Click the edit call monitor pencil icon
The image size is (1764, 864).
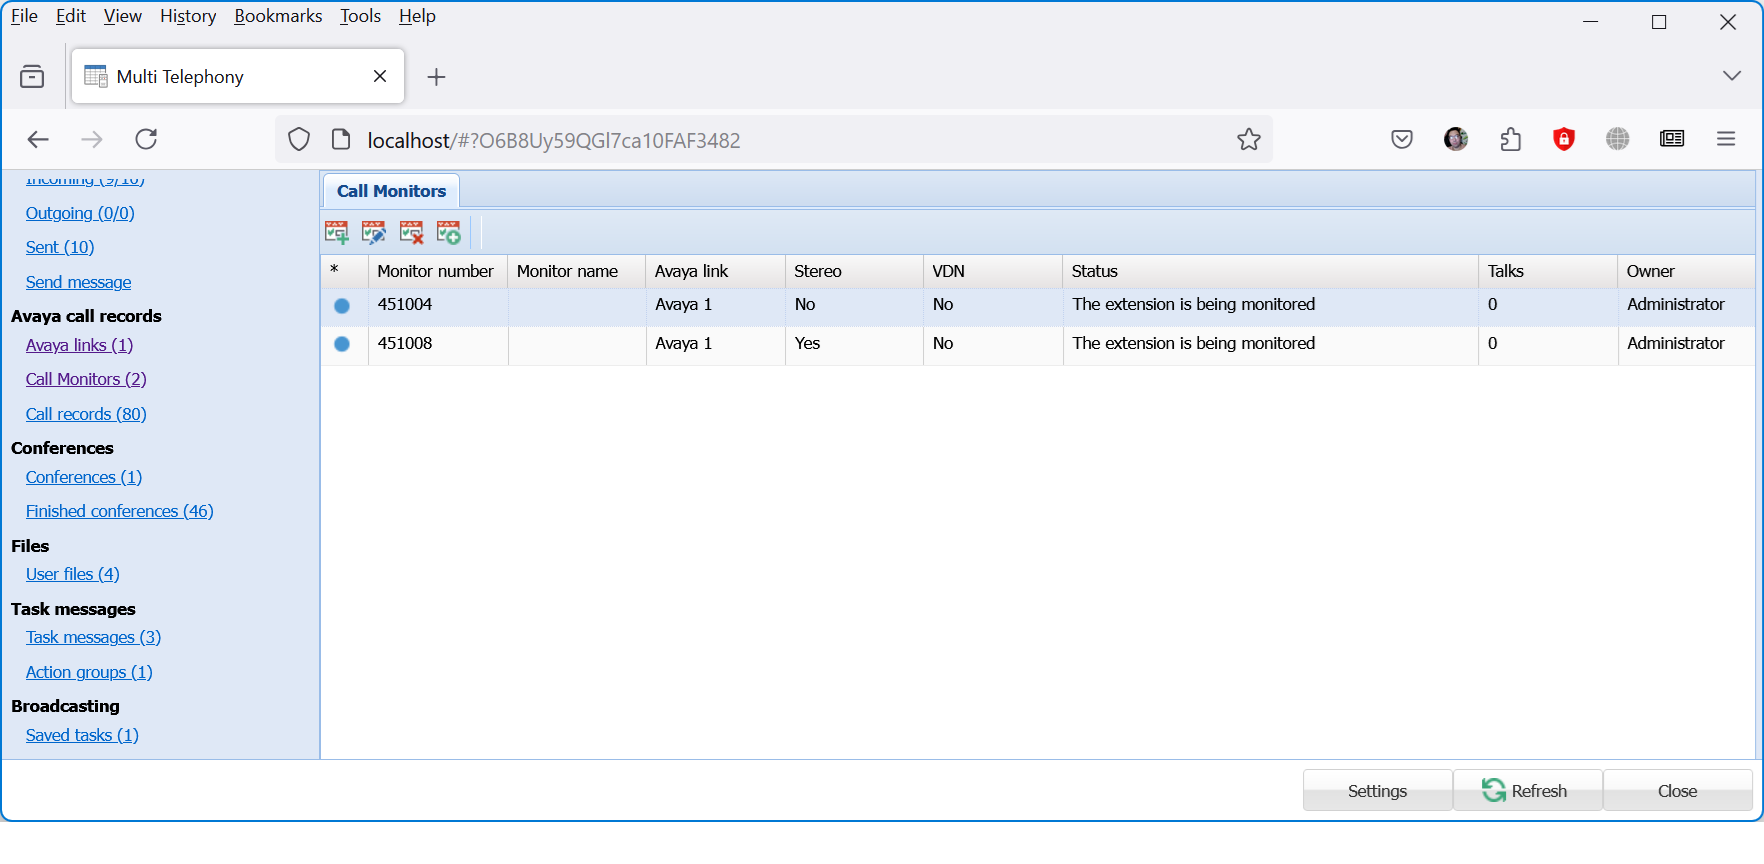(x=374, y=233)
